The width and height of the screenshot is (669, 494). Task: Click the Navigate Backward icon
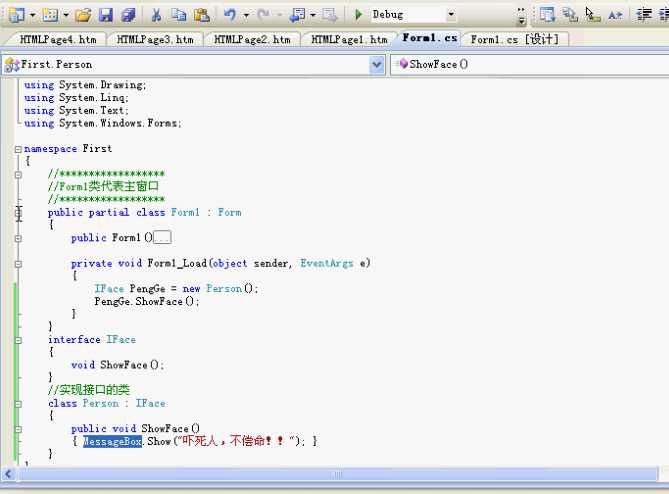[x=297, y=15]
